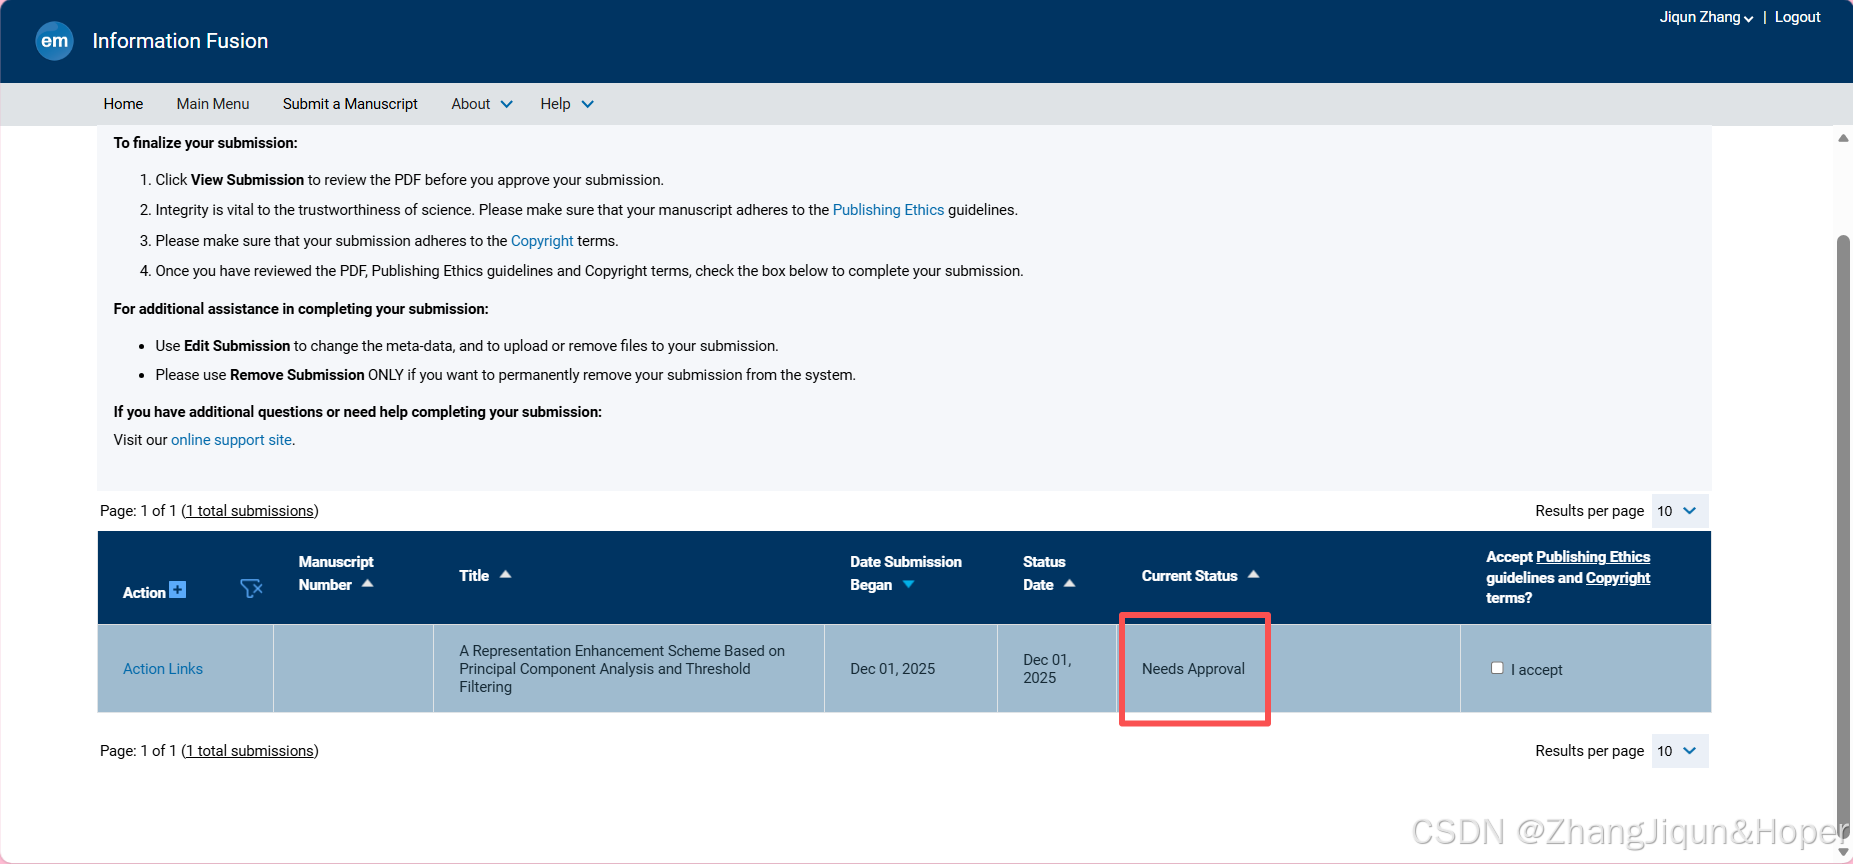Expand the Action column plus icon
The height and width of the screenshot is (864, 1853).
click(178, 590)
